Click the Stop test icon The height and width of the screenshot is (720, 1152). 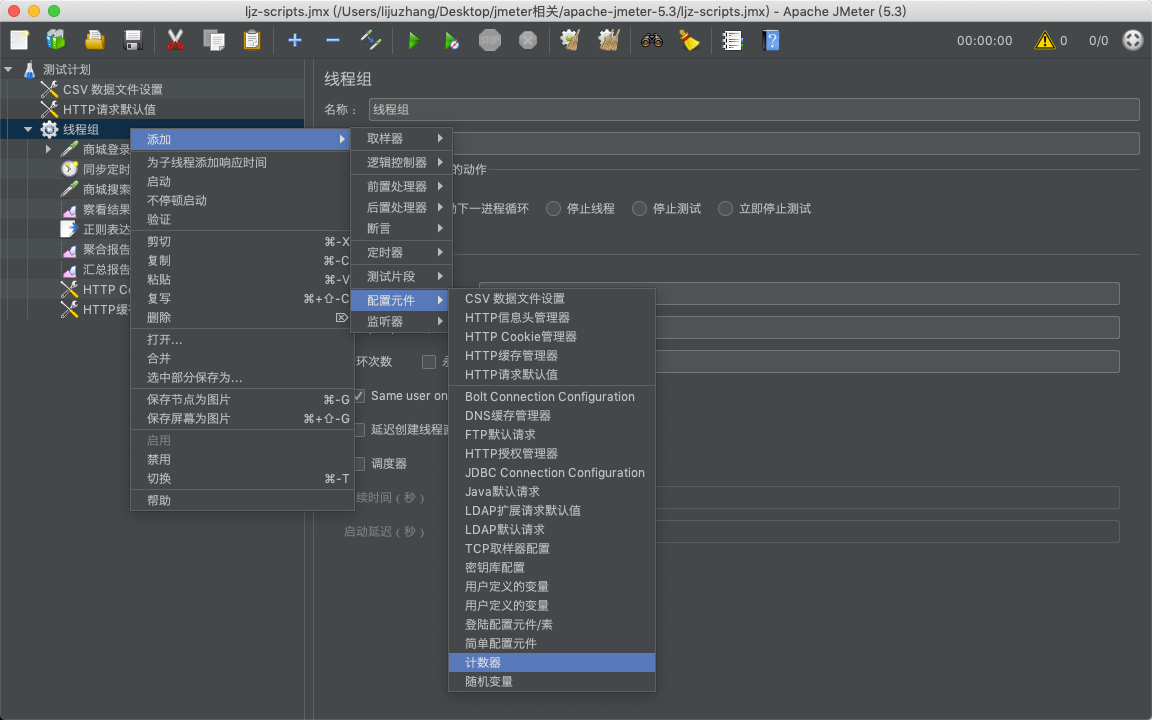490,40
